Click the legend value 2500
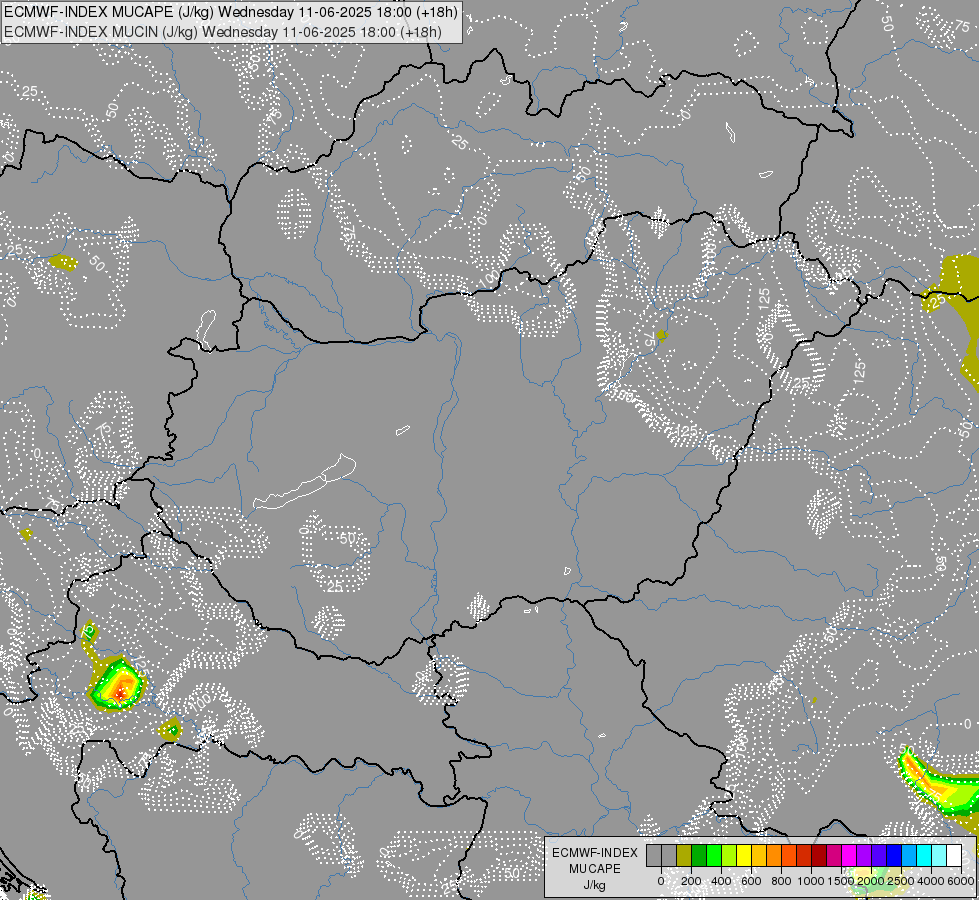 (901, 881)
